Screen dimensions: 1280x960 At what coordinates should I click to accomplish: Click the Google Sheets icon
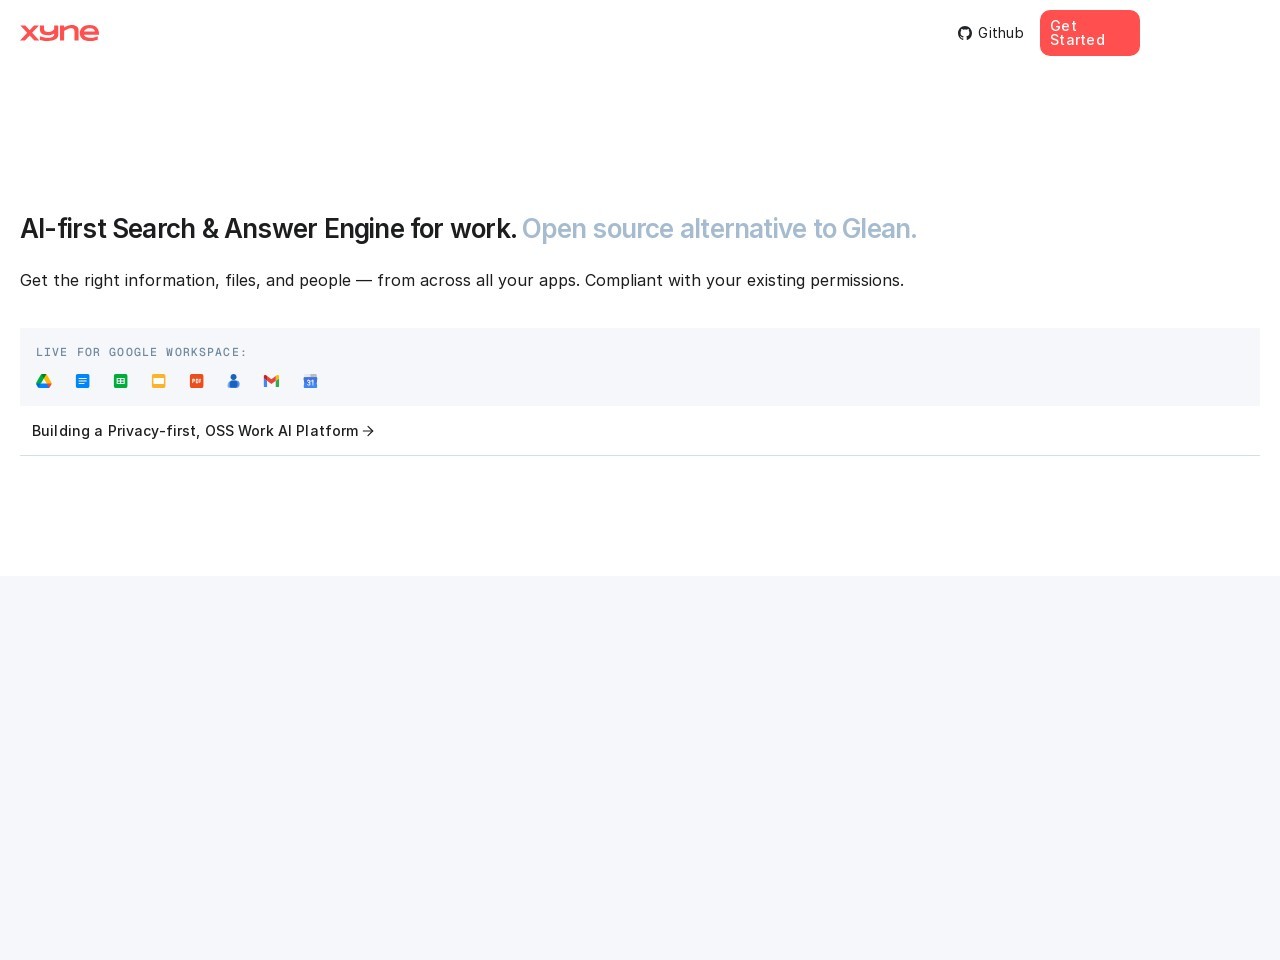click(x=121, y=381)
